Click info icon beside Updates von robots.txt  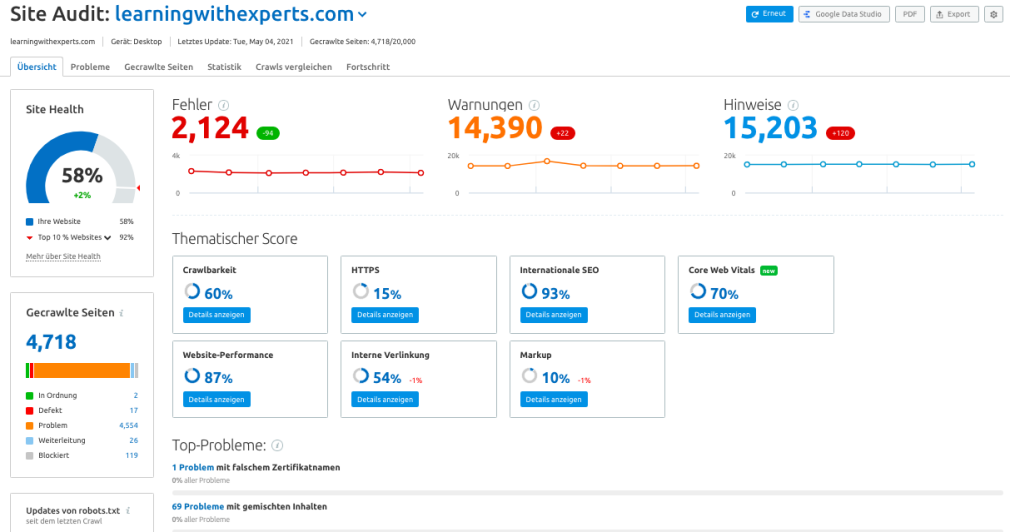coord(128,511)
